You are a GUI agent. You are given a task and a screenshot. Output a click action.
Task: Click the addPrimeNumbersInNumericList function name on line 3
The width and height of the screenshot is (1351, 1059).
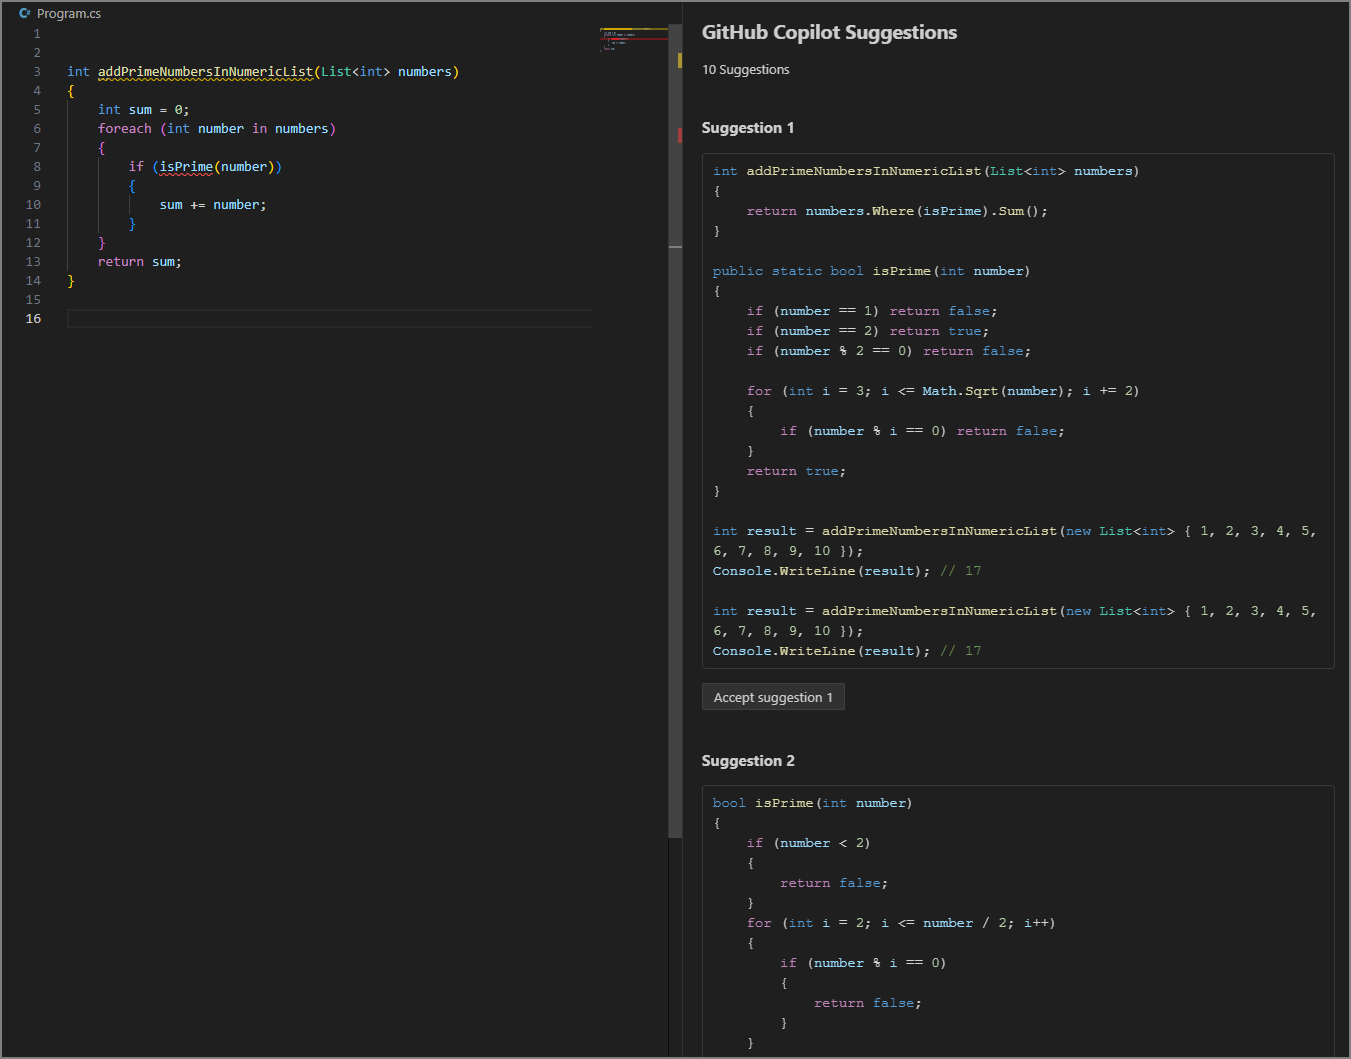click(205, 71)
